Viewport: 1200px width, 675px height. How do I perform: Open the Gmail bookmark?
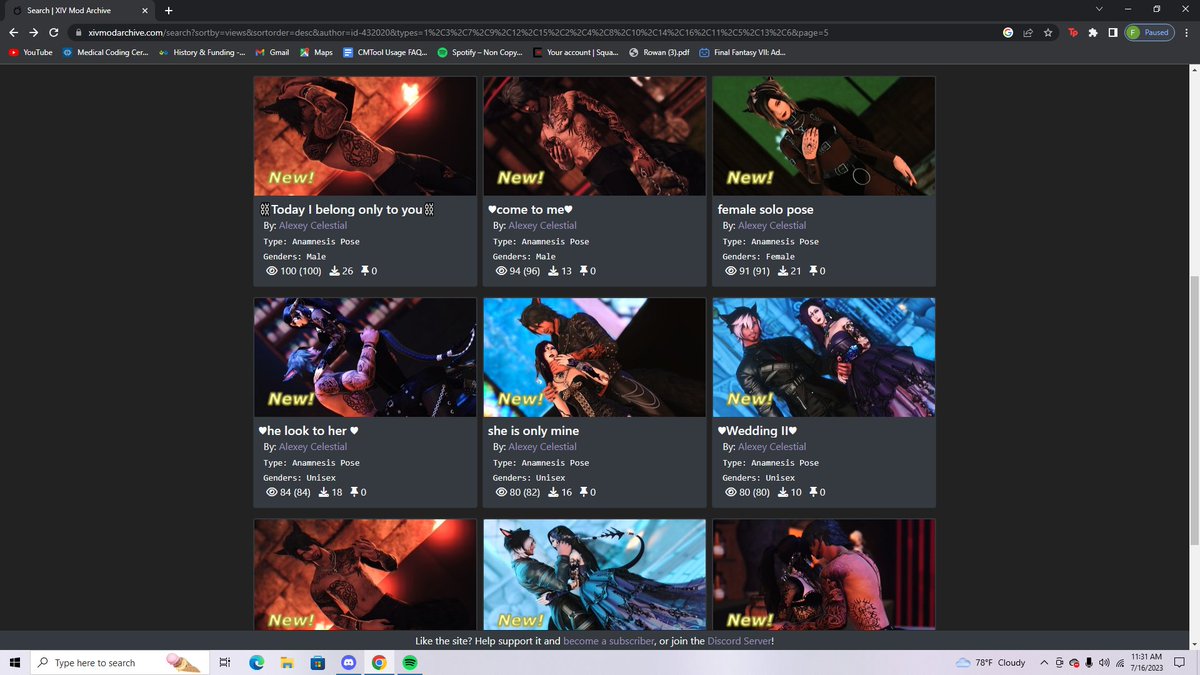pyautogui.click(x=273, y=52)
